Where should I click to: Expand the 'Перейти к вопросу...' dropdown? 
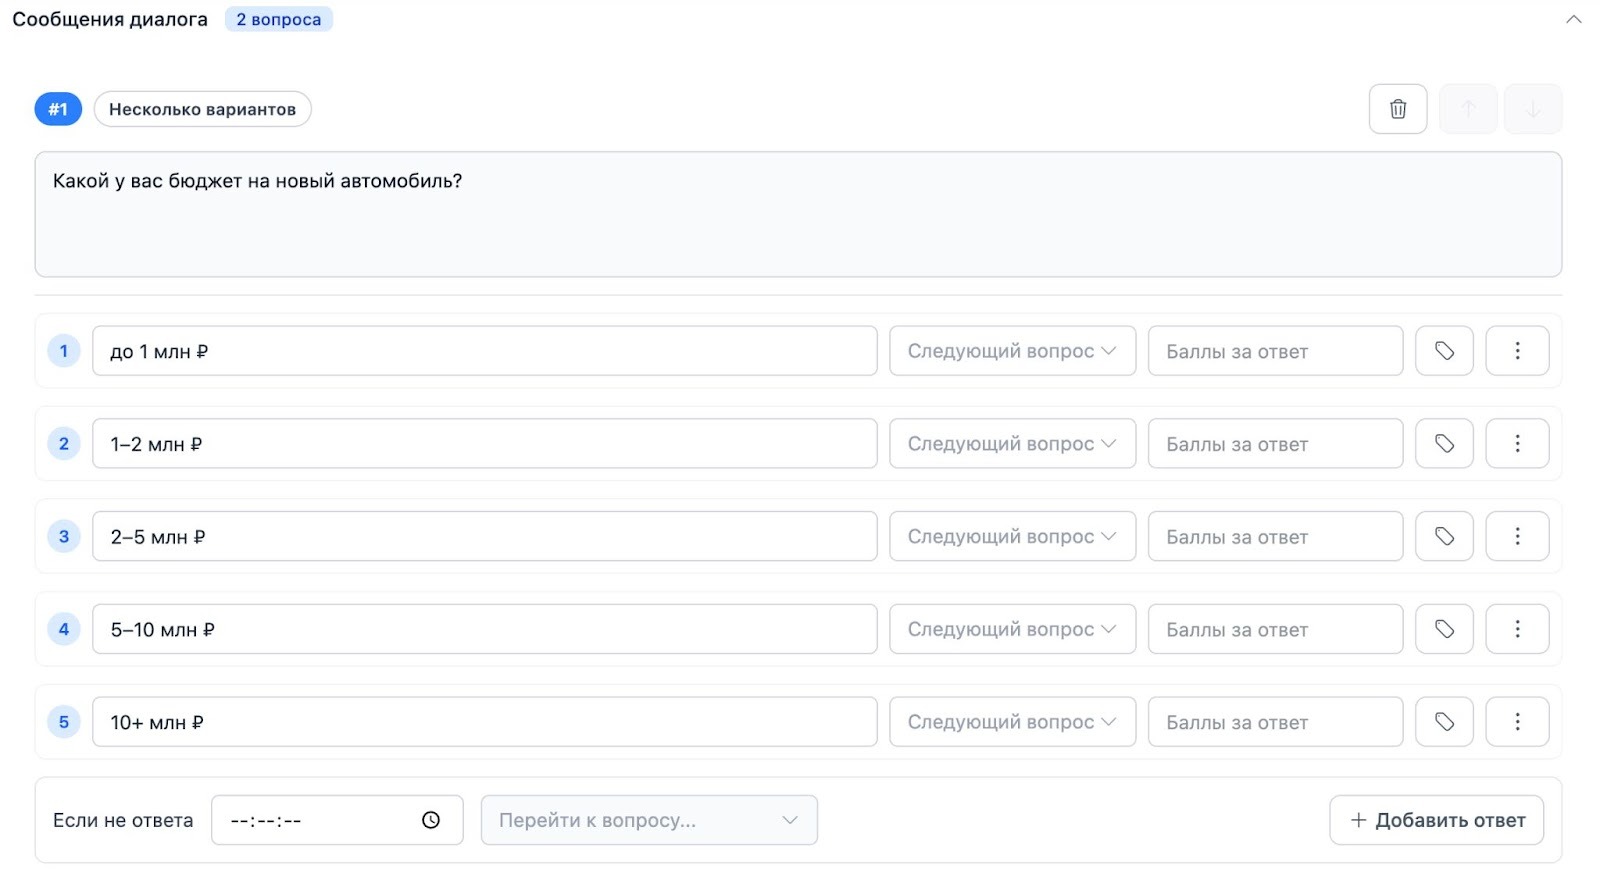[x=649, y=820]
